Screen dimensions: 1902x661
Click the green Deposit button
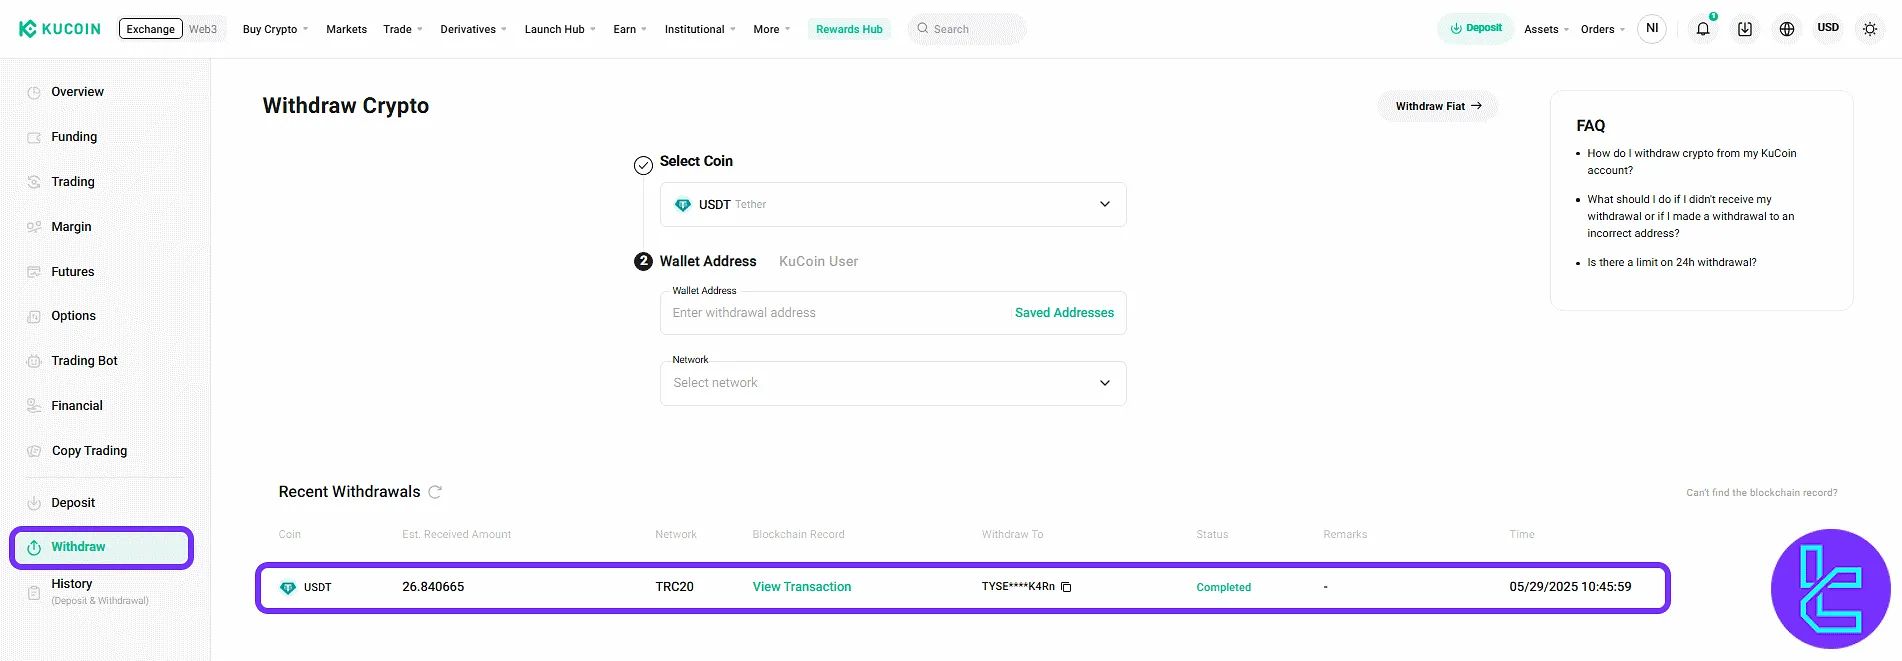[x=1475, y=28]
